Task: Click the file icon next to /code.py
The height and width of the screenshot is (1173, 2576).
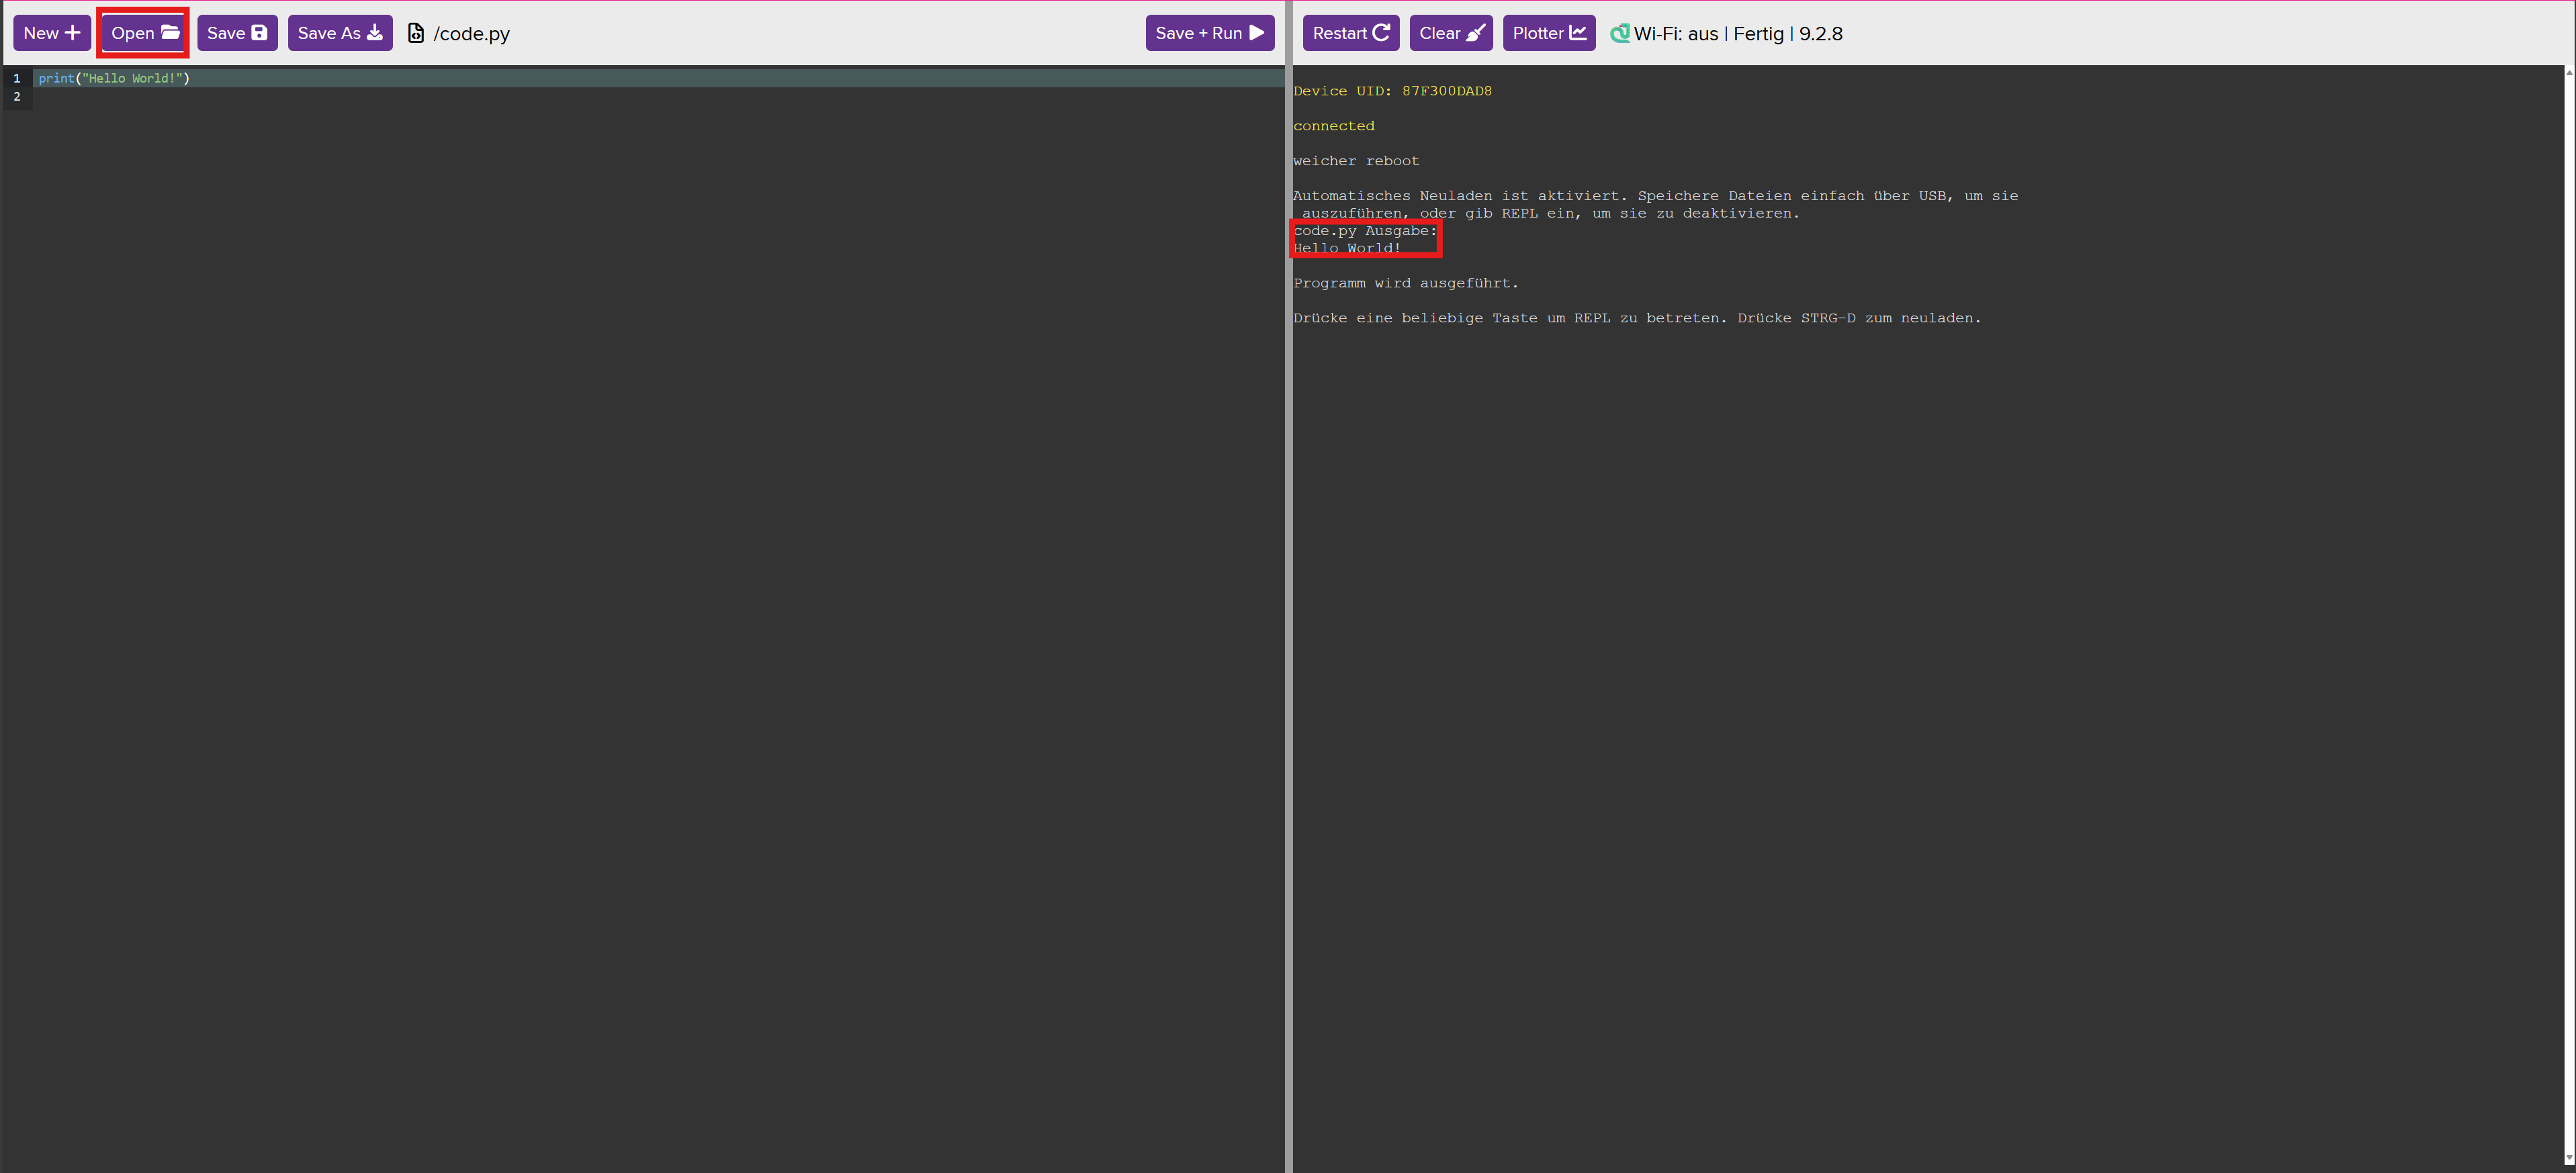Action: click(415, 32)
